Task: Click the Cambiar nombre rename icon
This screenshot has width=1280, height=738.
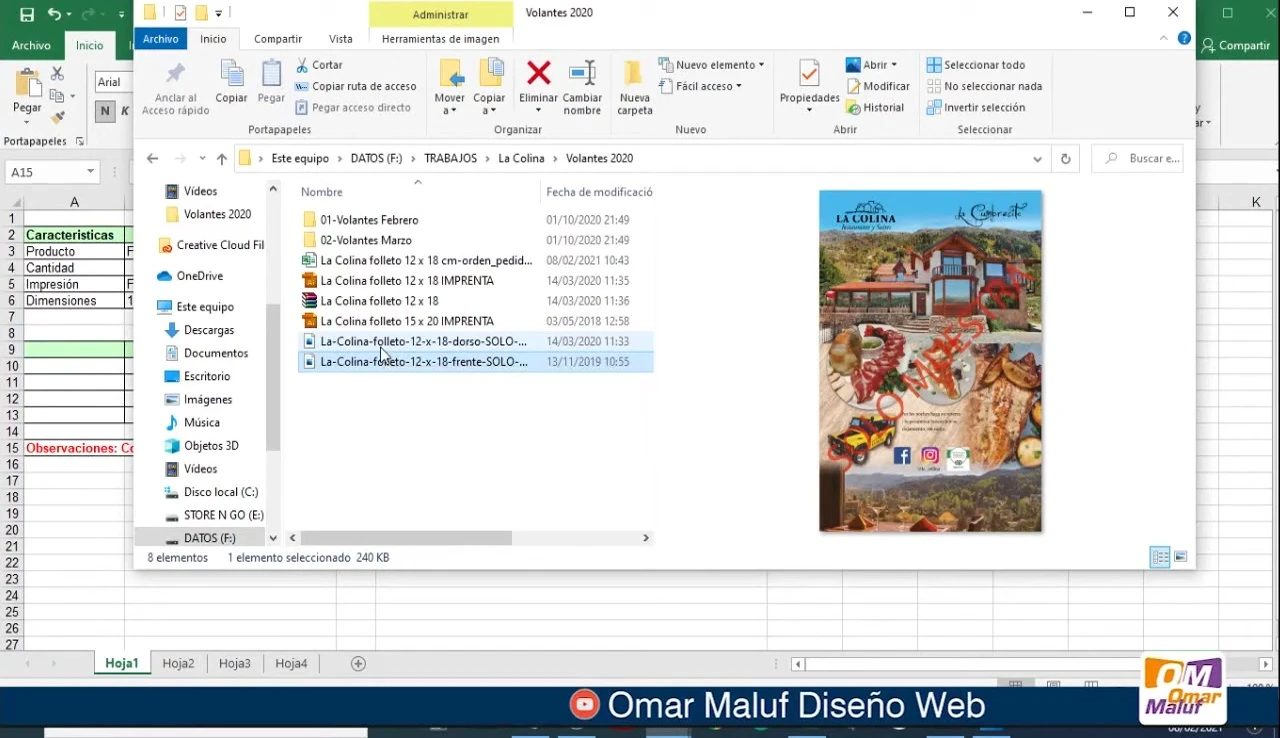Action: coord(582,74)
